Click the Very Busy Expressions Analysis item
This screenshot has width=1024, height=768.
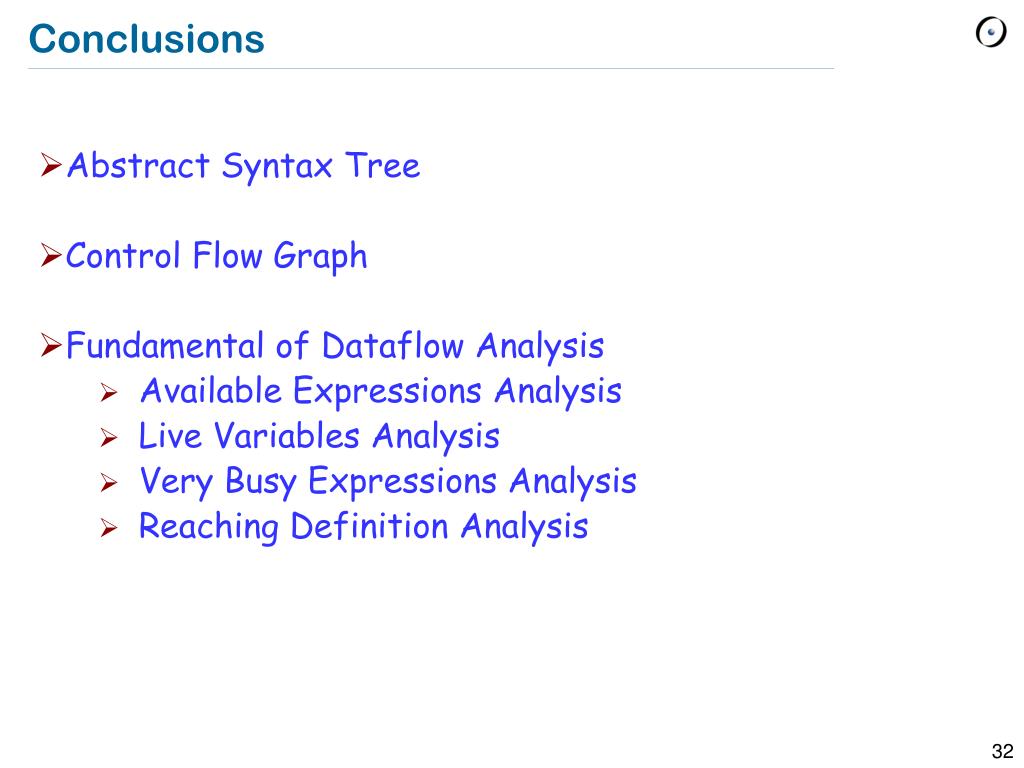pos(388,482)
